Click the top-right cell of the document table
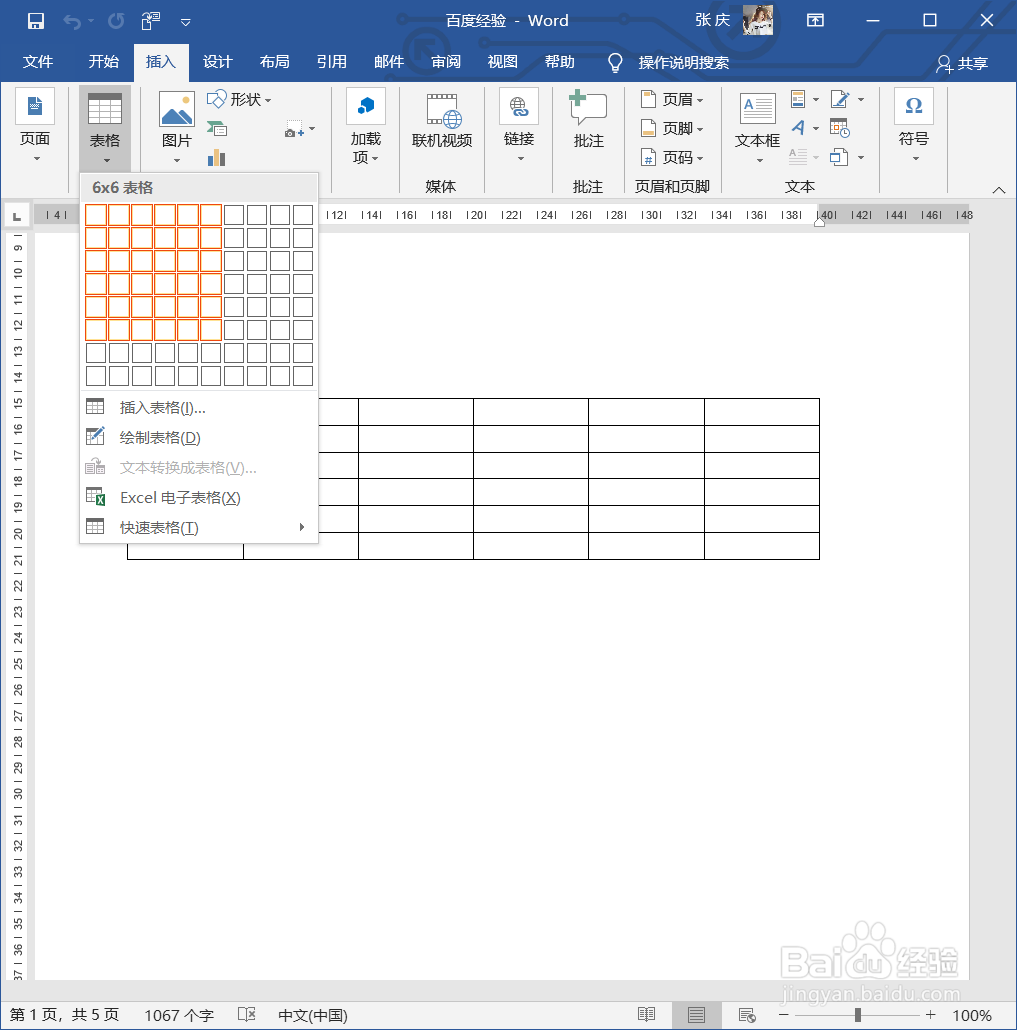The image size is (1017, 1030). tap(762, 412)
